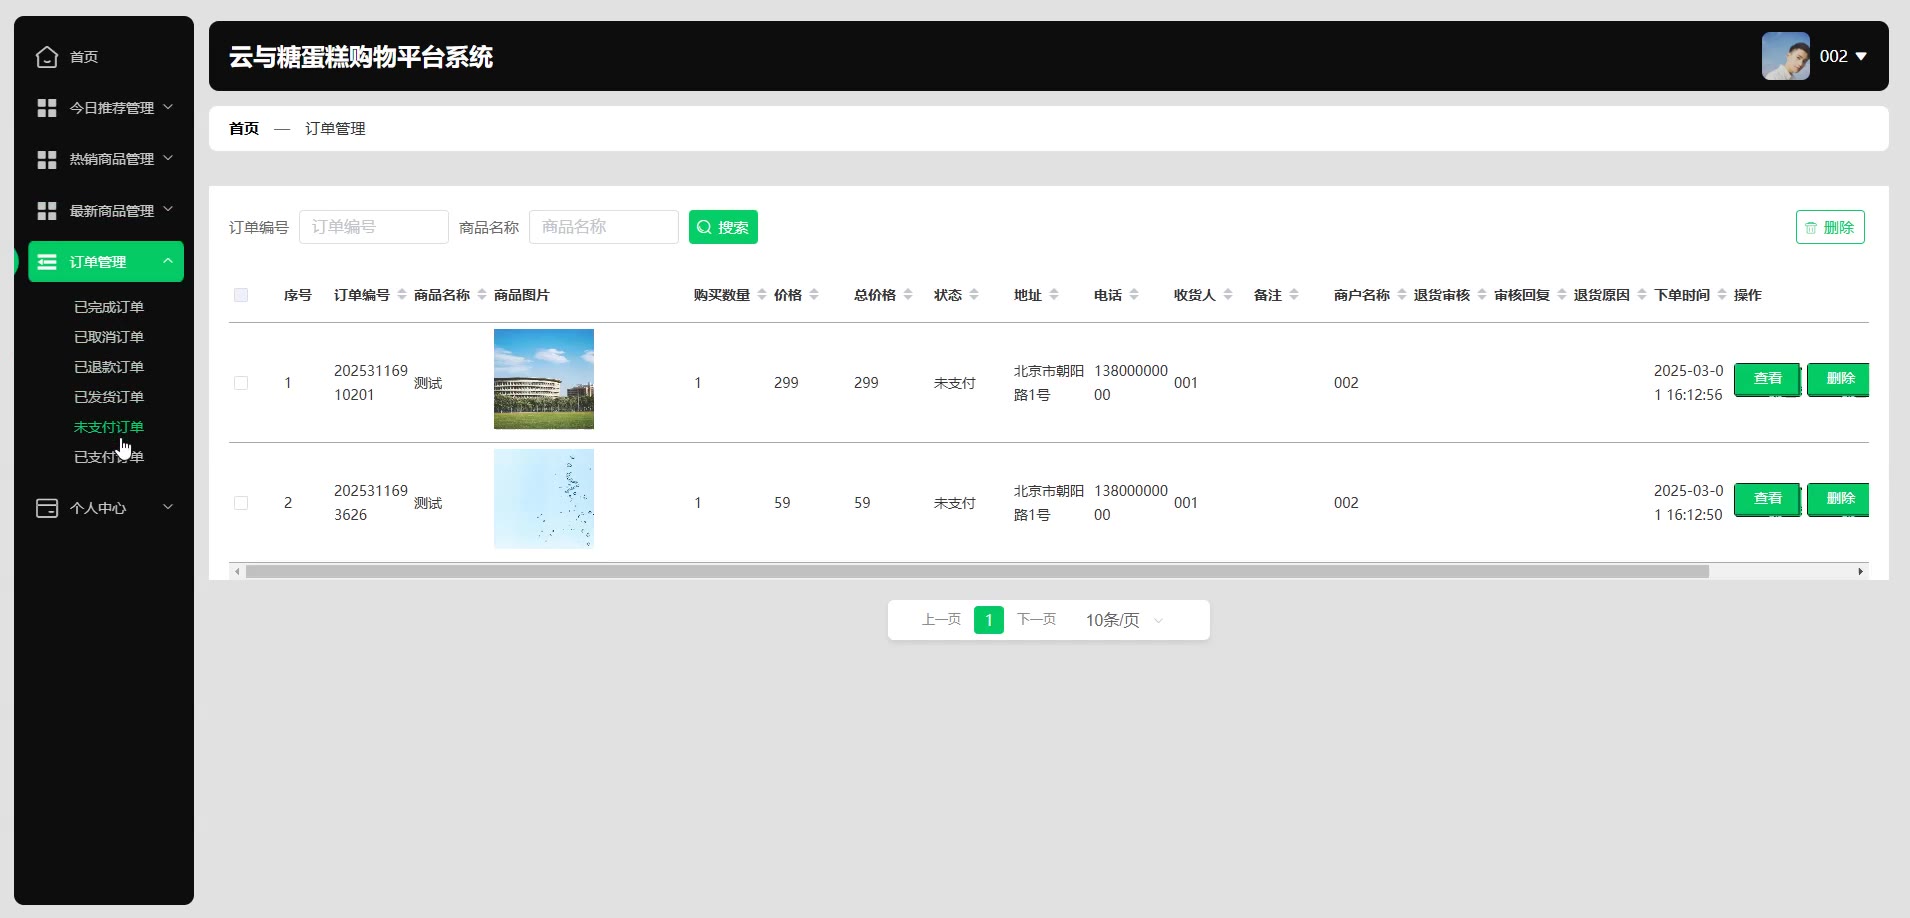Open the 10条/页 page size dropdown
This screenshot has width=1910, height=918.
point(1124,620)
